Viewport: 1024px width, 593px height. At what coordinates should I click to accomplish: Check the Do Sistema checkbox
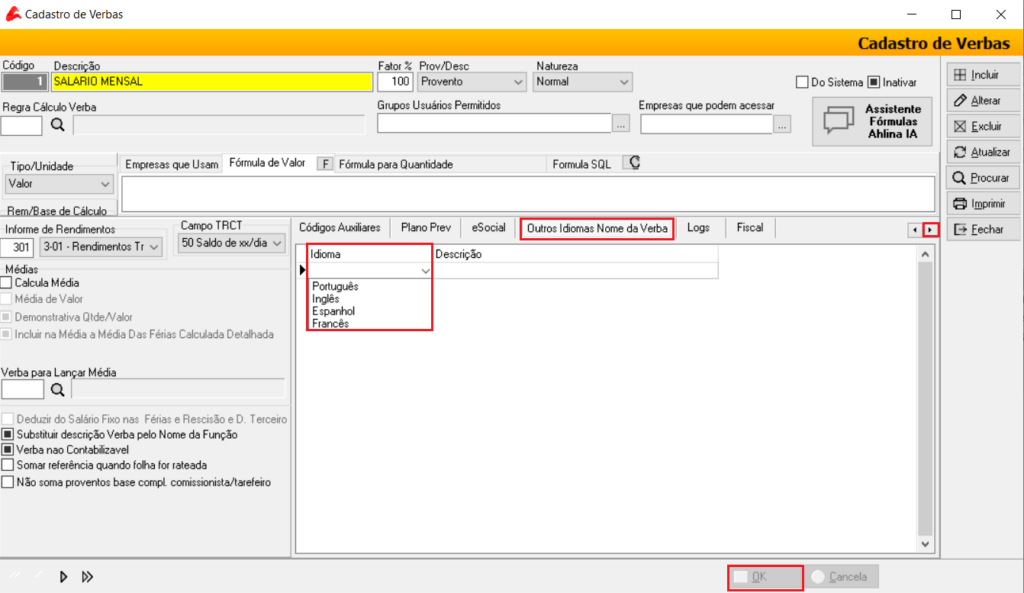(x=802, y=82)
